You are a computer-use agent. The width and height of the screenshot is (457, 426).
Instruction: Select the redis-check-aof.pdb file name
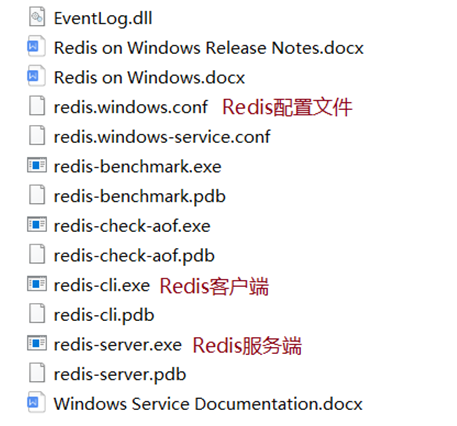click(134, 256)
